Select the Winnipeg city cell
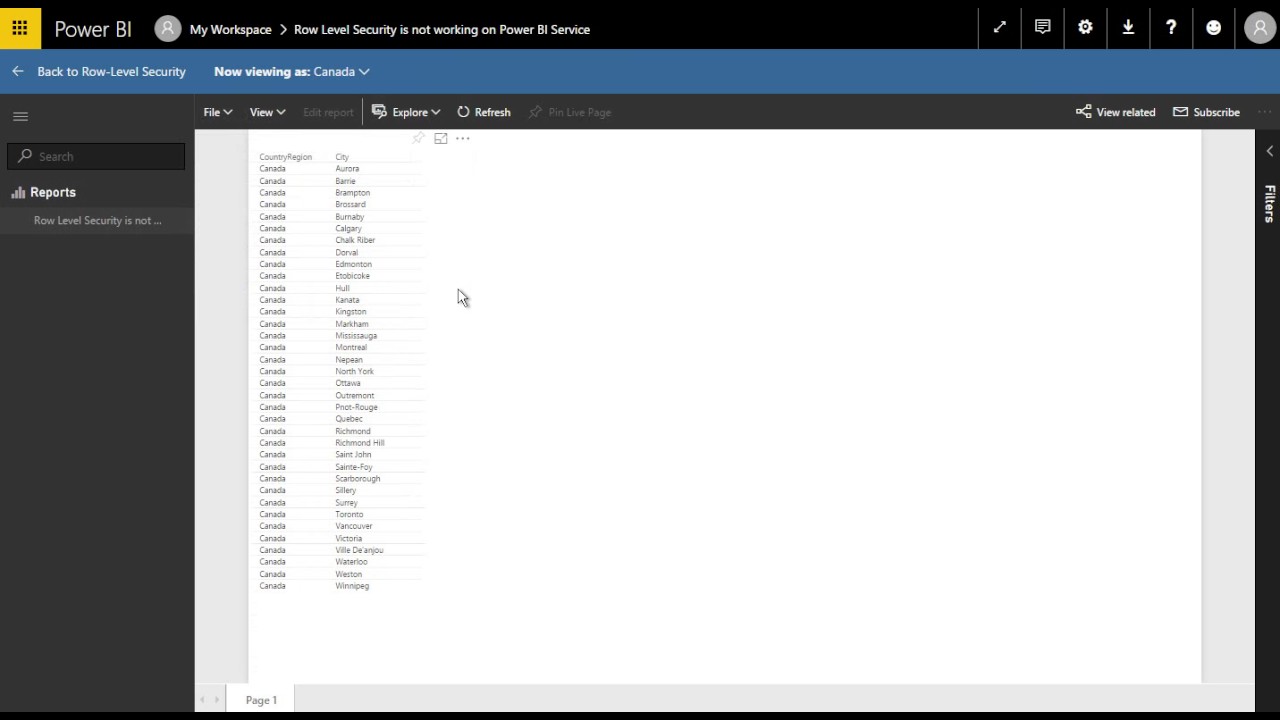This screenshot has width=1280, height=720. pos(352,586)
